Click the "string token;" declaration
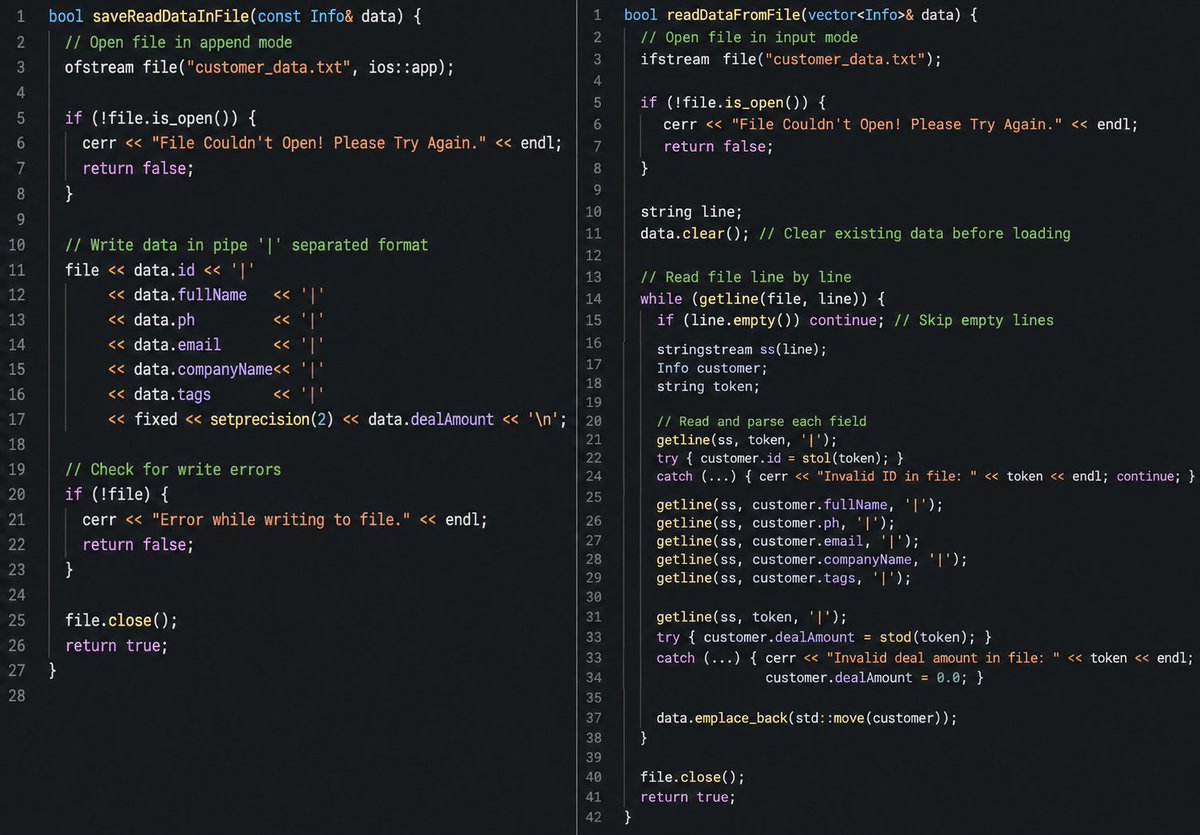The height and width of the screenshot is (835, 1200). 708,386
